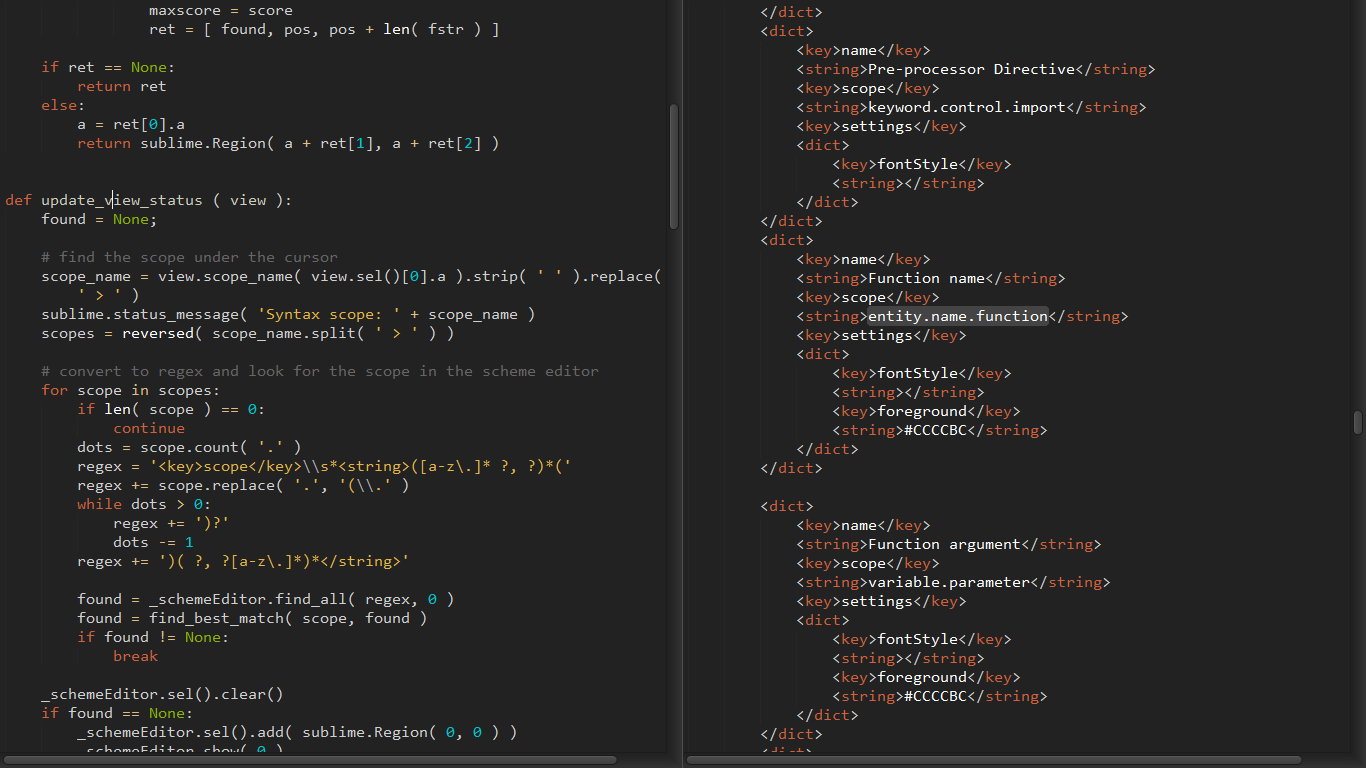Click the 'while dots > 0:' line
Screen dimensions: 1366x768
pyautogui.click(x=144, y=505)
